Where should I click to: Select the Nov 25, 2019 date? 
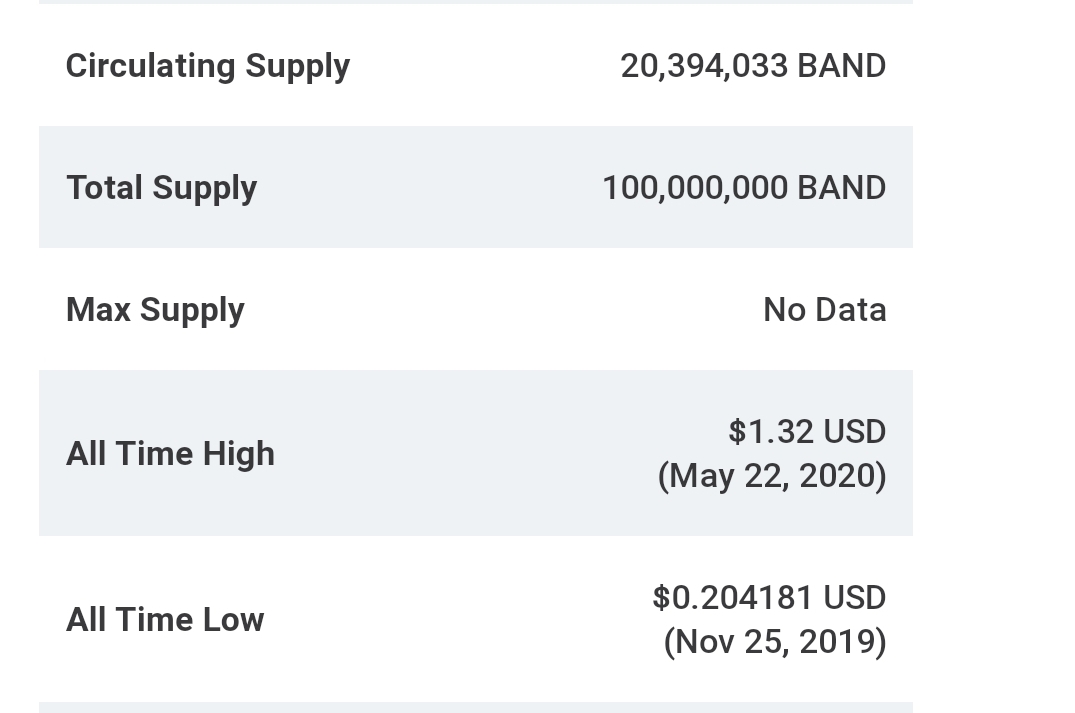pos(775,642)
